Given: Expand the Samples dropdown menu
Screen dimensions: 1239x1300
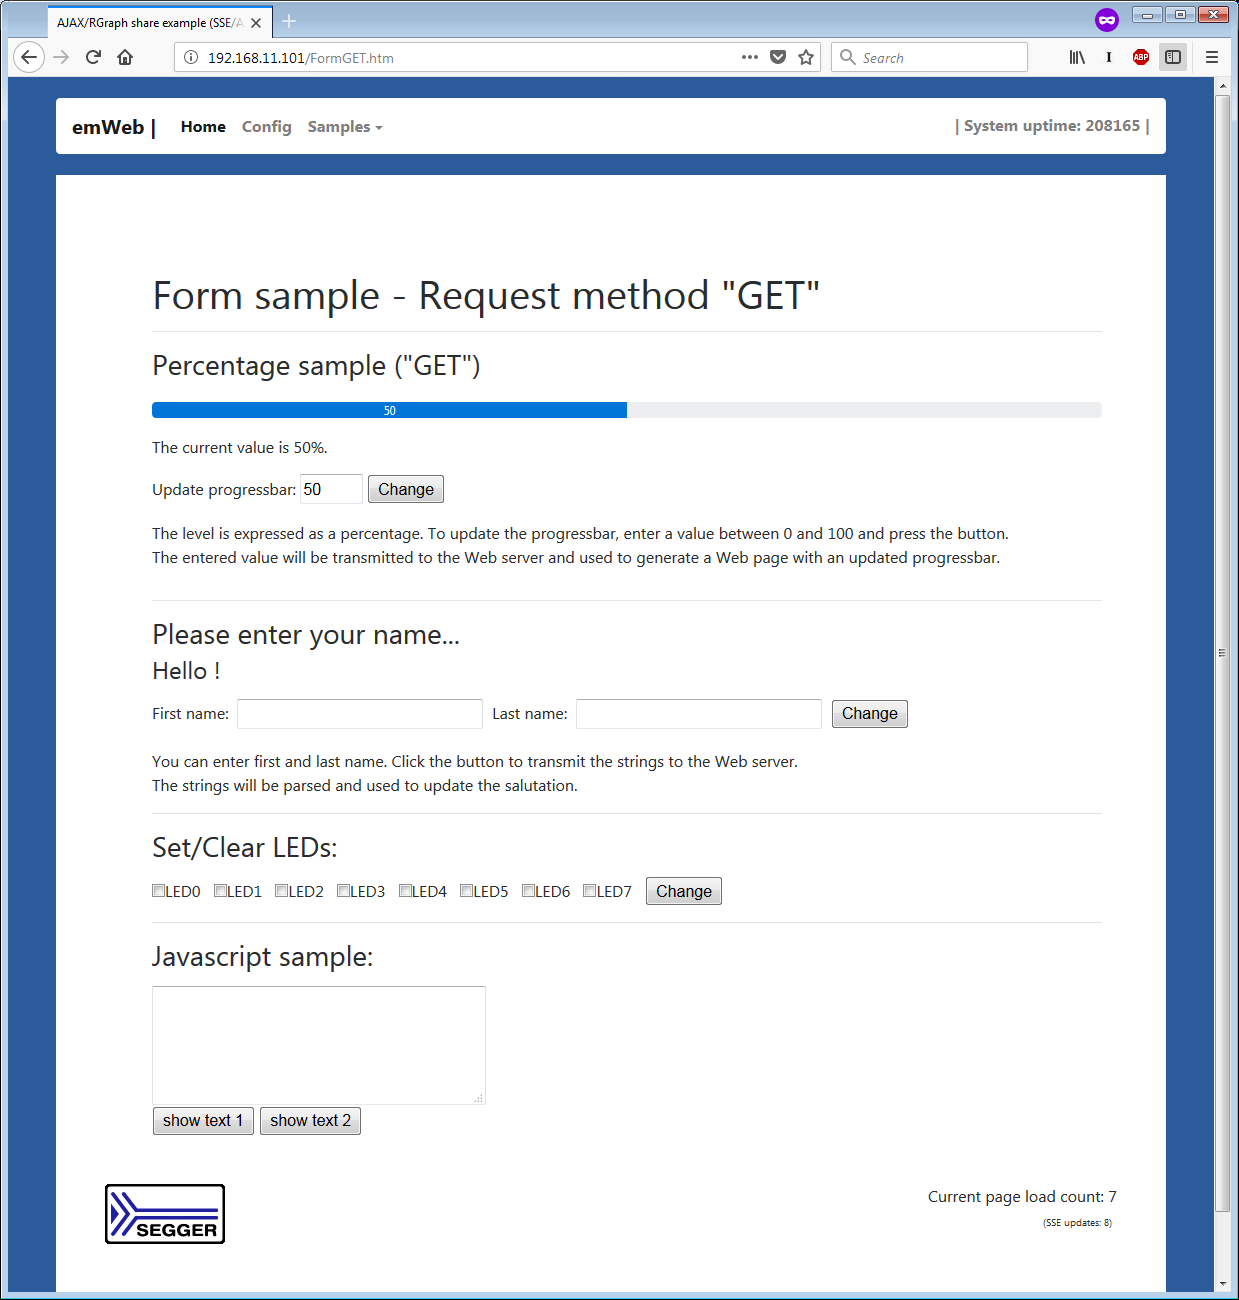Looking at the screenshot, I should (x=345, y=127).
